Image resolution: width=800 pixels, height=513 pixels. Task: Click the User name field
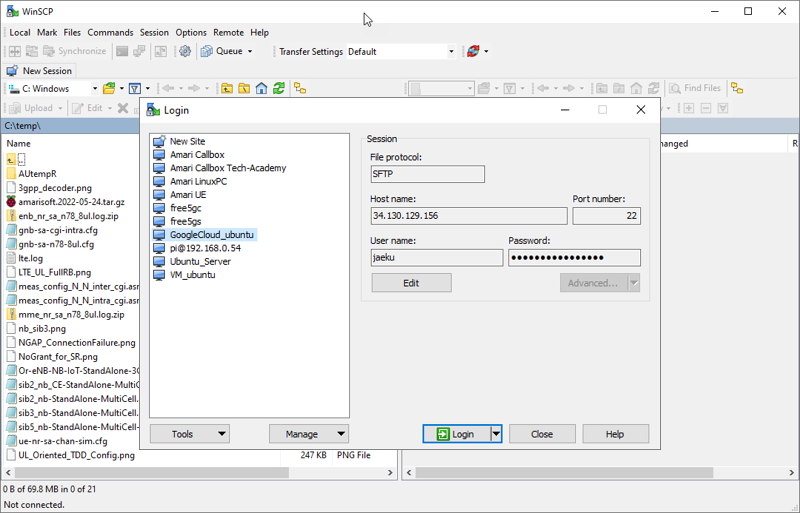coord(437,258)
